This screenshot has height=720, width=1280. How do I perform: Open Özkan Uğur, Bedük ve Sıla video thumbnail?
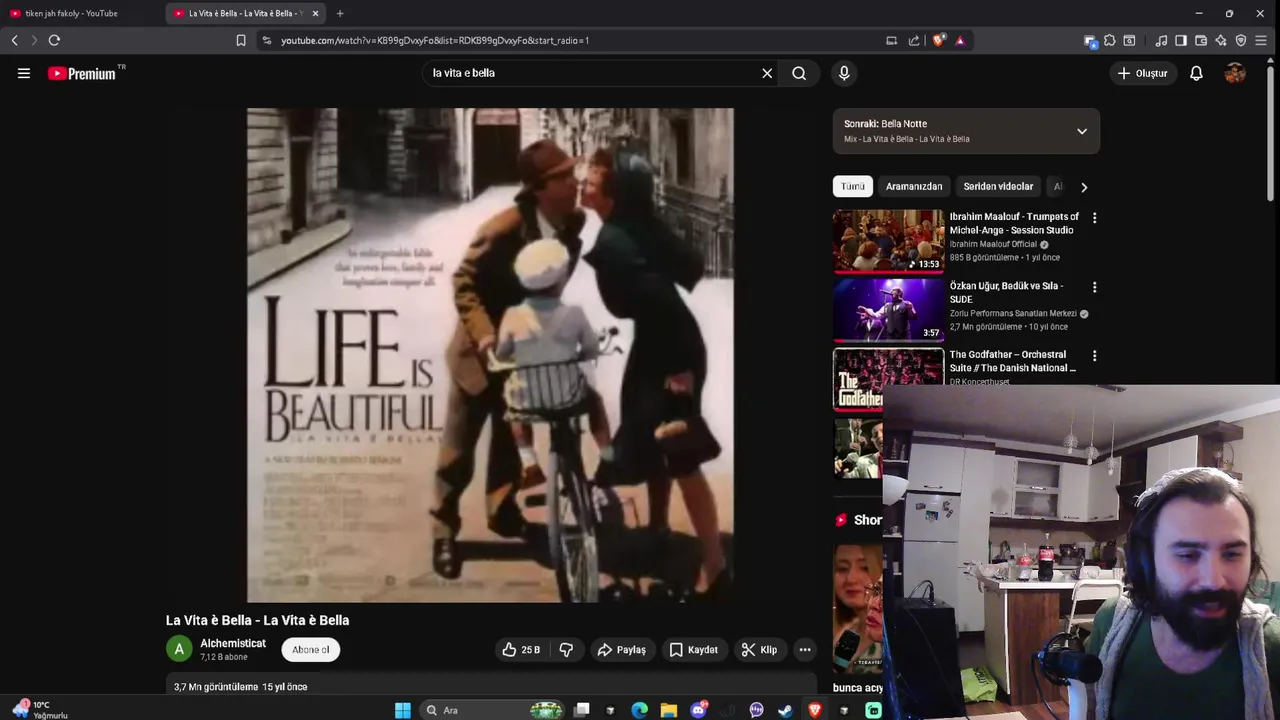point(888,310)
